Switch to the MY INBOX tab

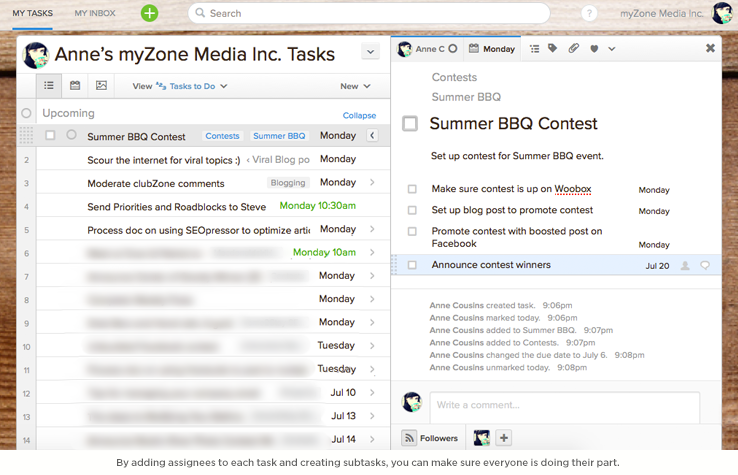click(x=95, y=13)
